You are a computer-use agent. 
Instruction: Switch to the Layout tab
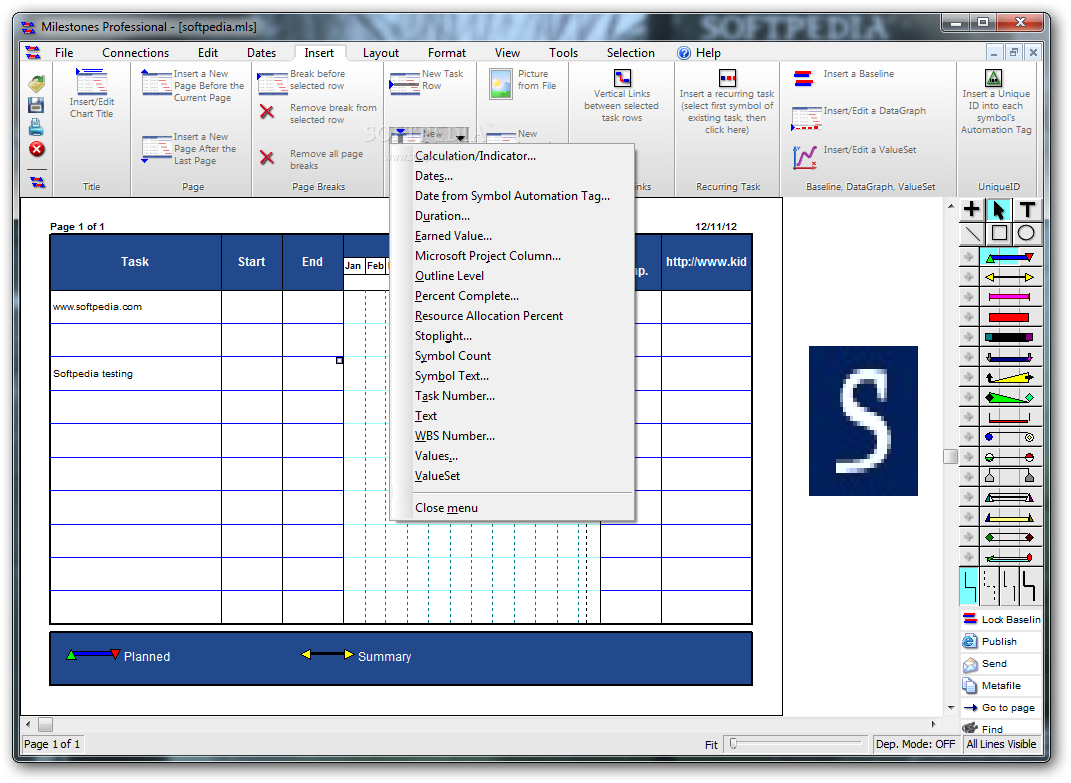pos(380,53)
